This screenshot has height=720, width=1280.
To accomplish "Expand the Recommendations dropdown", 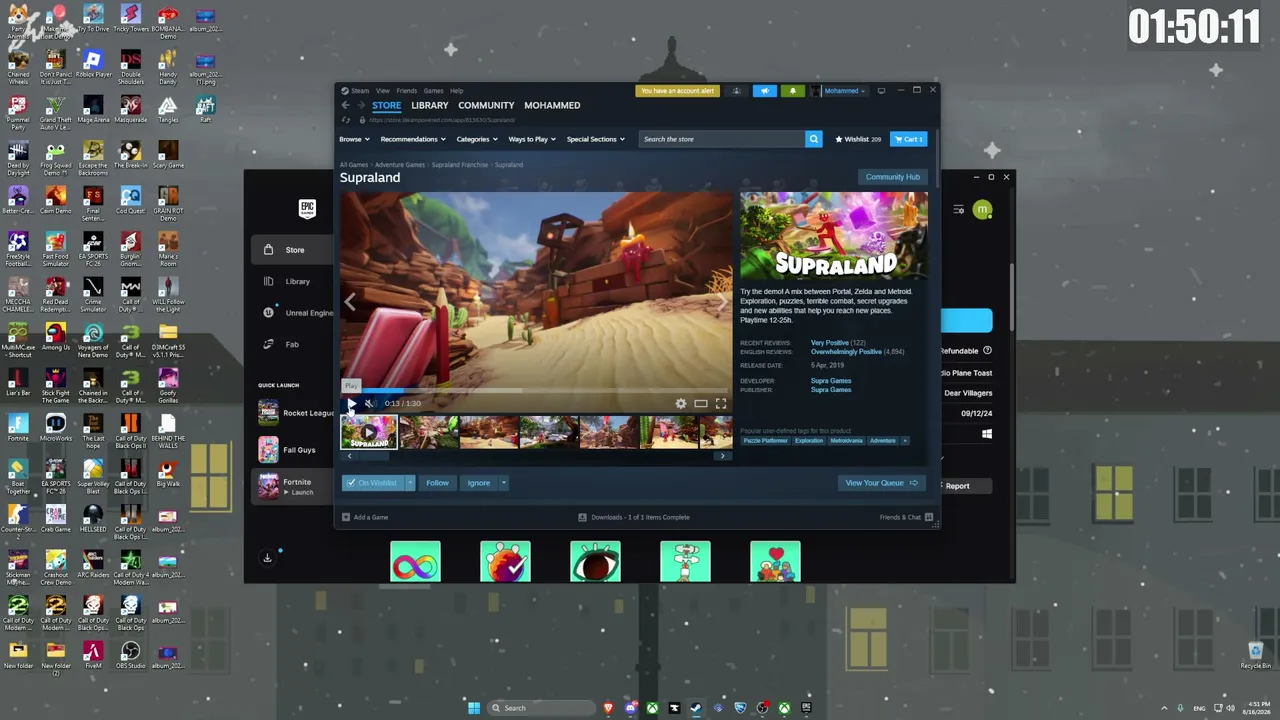I will pos(413,139).
